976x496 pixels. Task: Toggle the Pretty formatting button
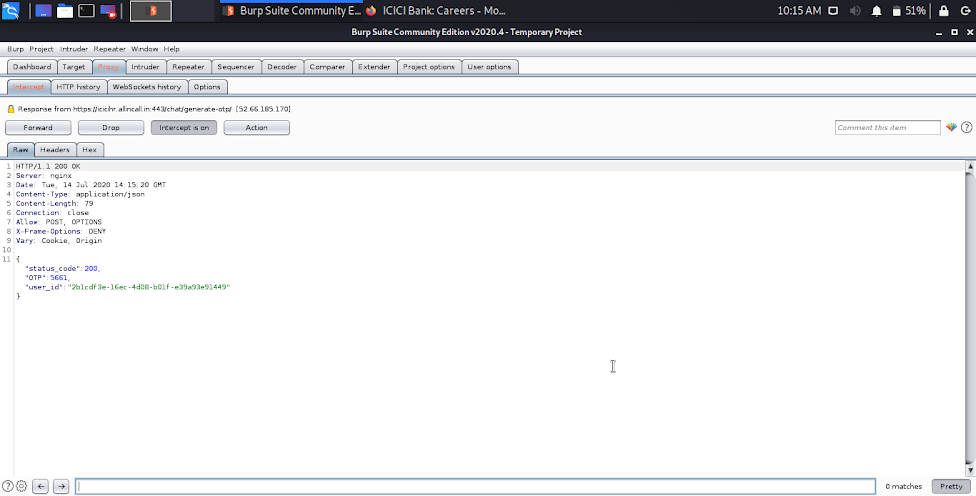point(951,486)
